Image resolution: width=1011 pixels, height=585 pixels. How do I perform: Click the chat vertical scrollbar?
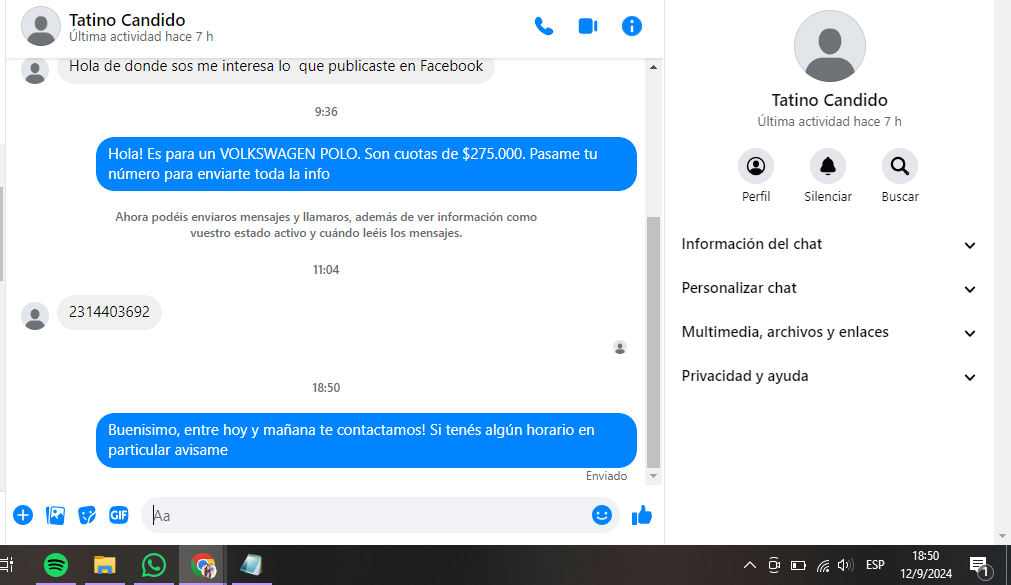654,340
